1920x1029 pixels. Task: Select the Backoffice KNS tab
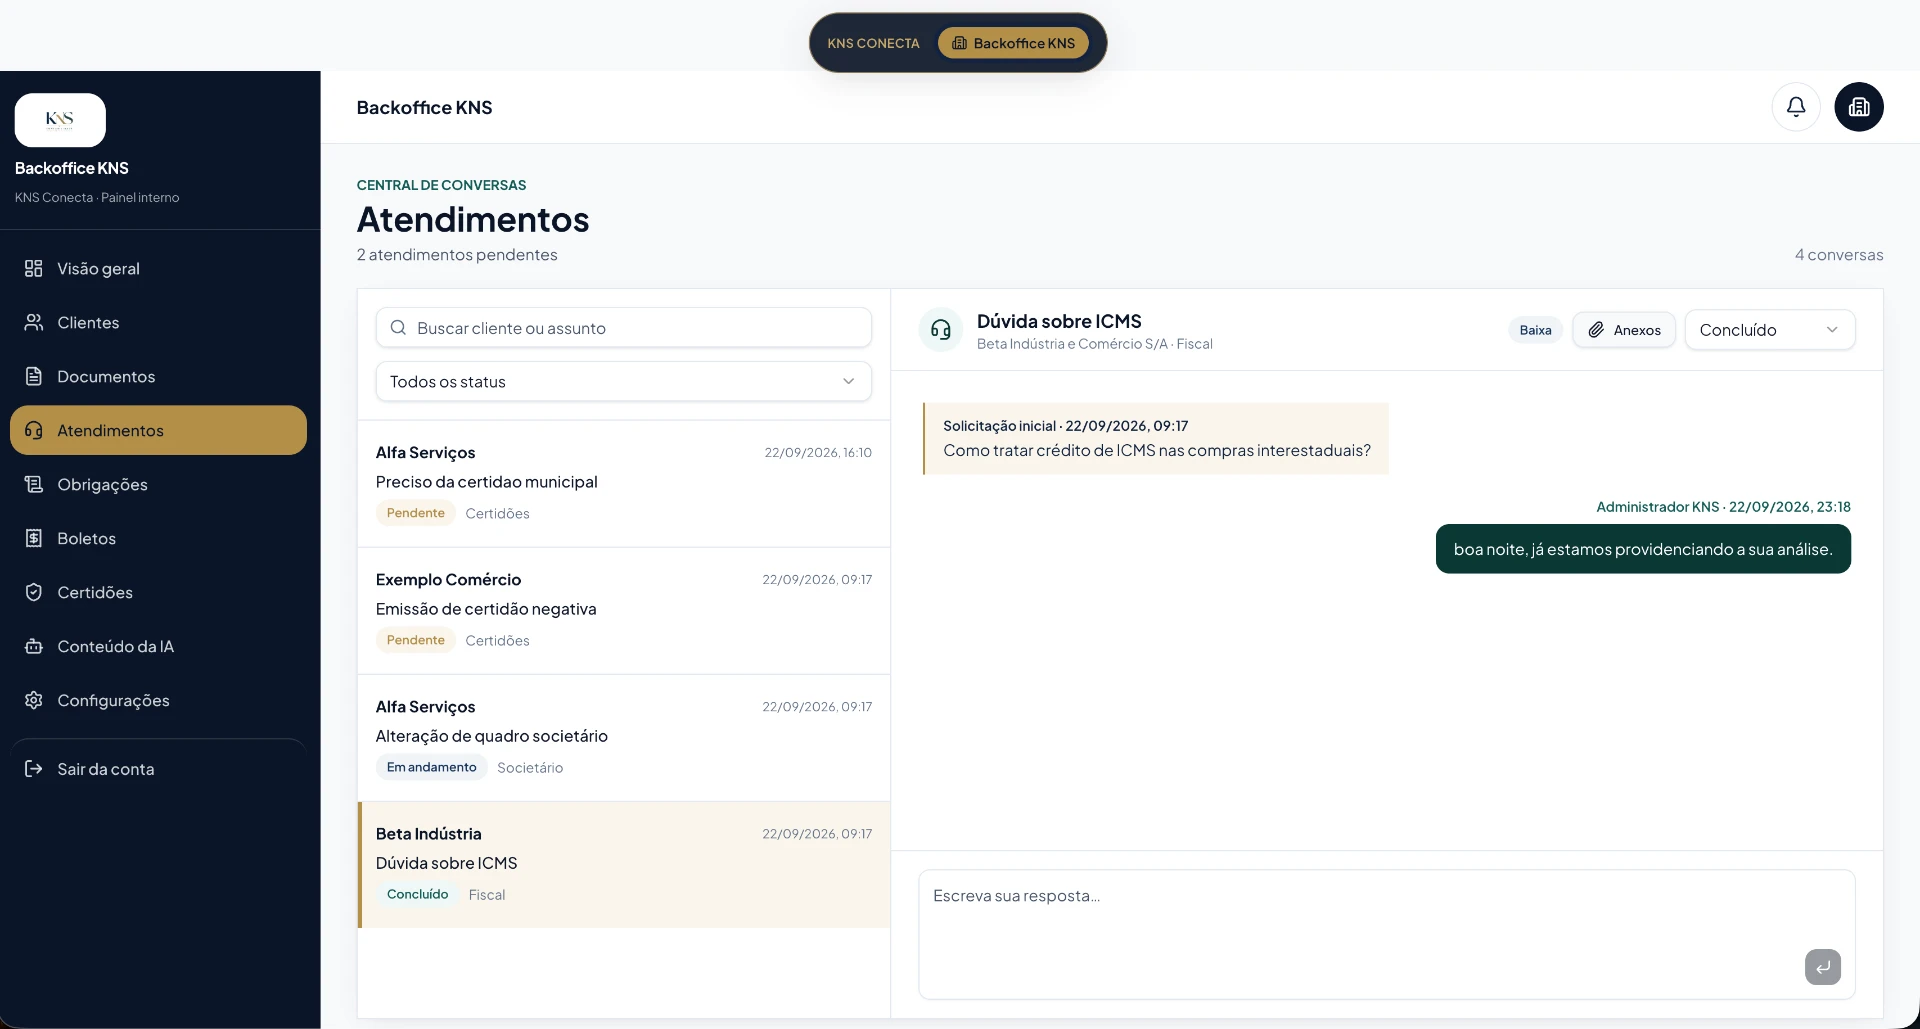[x=1013, y=43]
